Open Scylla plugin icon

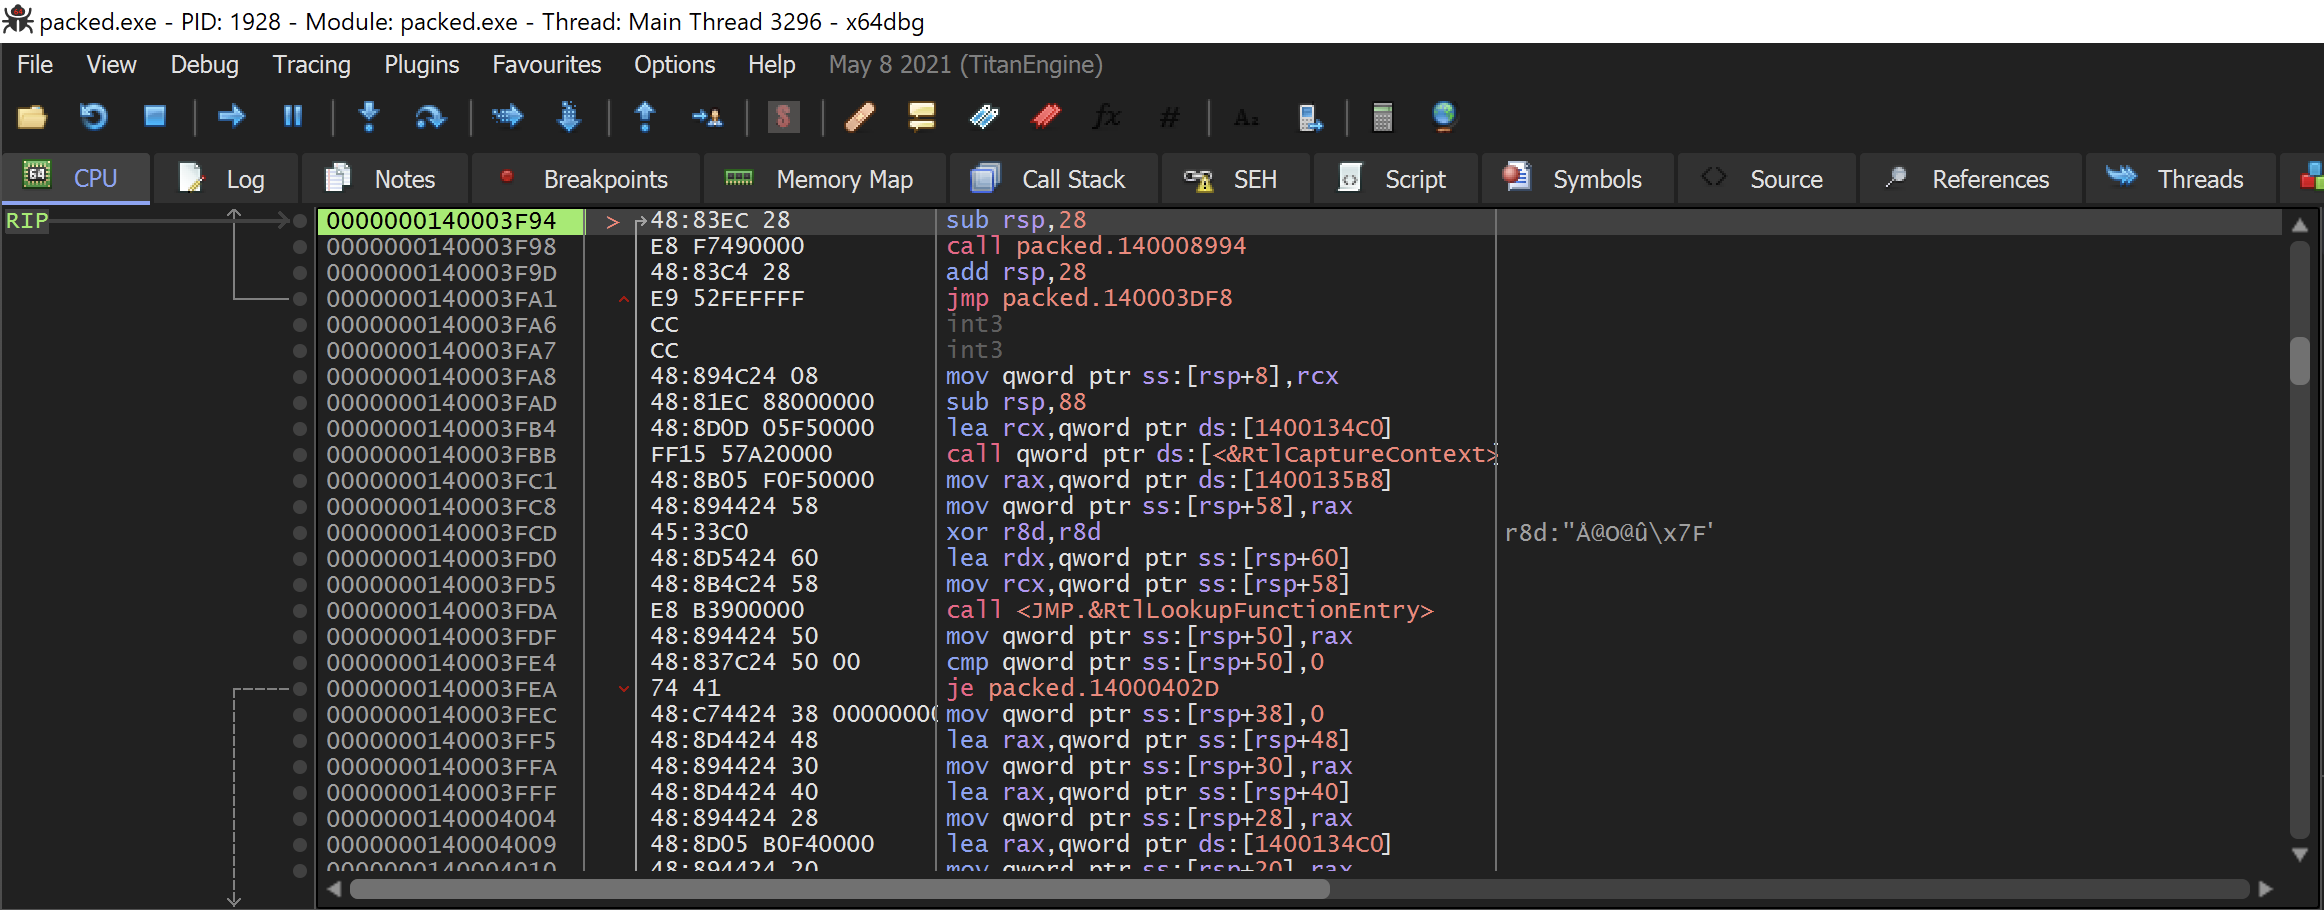tap(784, 117)
